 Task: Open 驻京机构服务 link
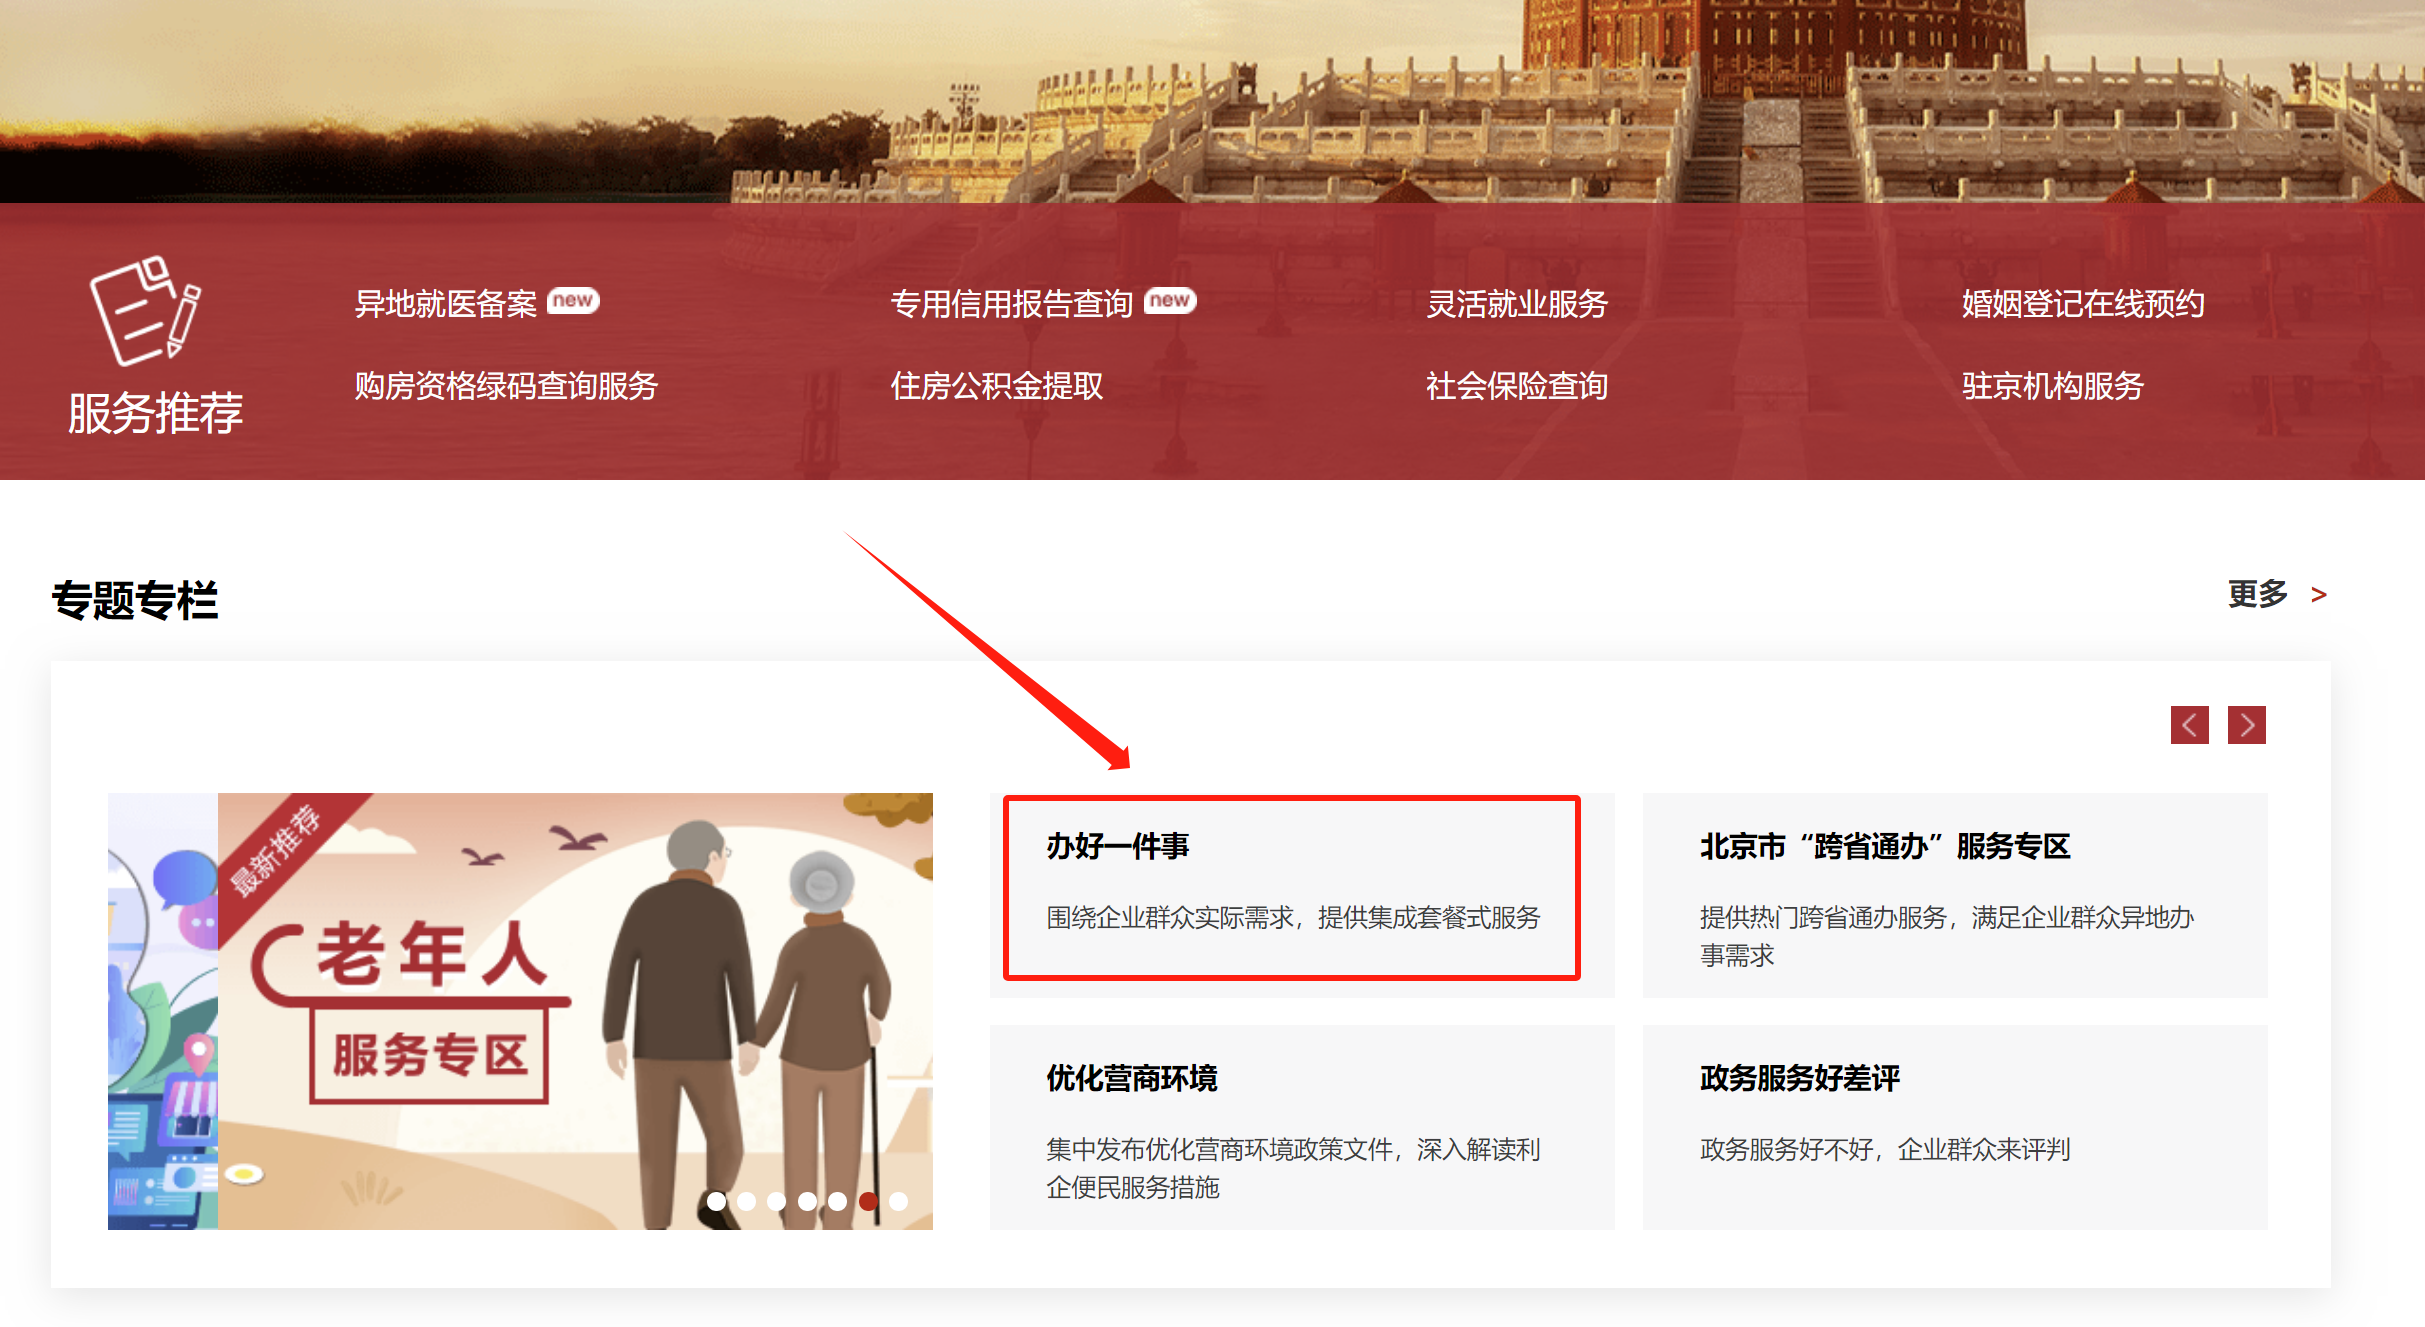coord(2052,386)
